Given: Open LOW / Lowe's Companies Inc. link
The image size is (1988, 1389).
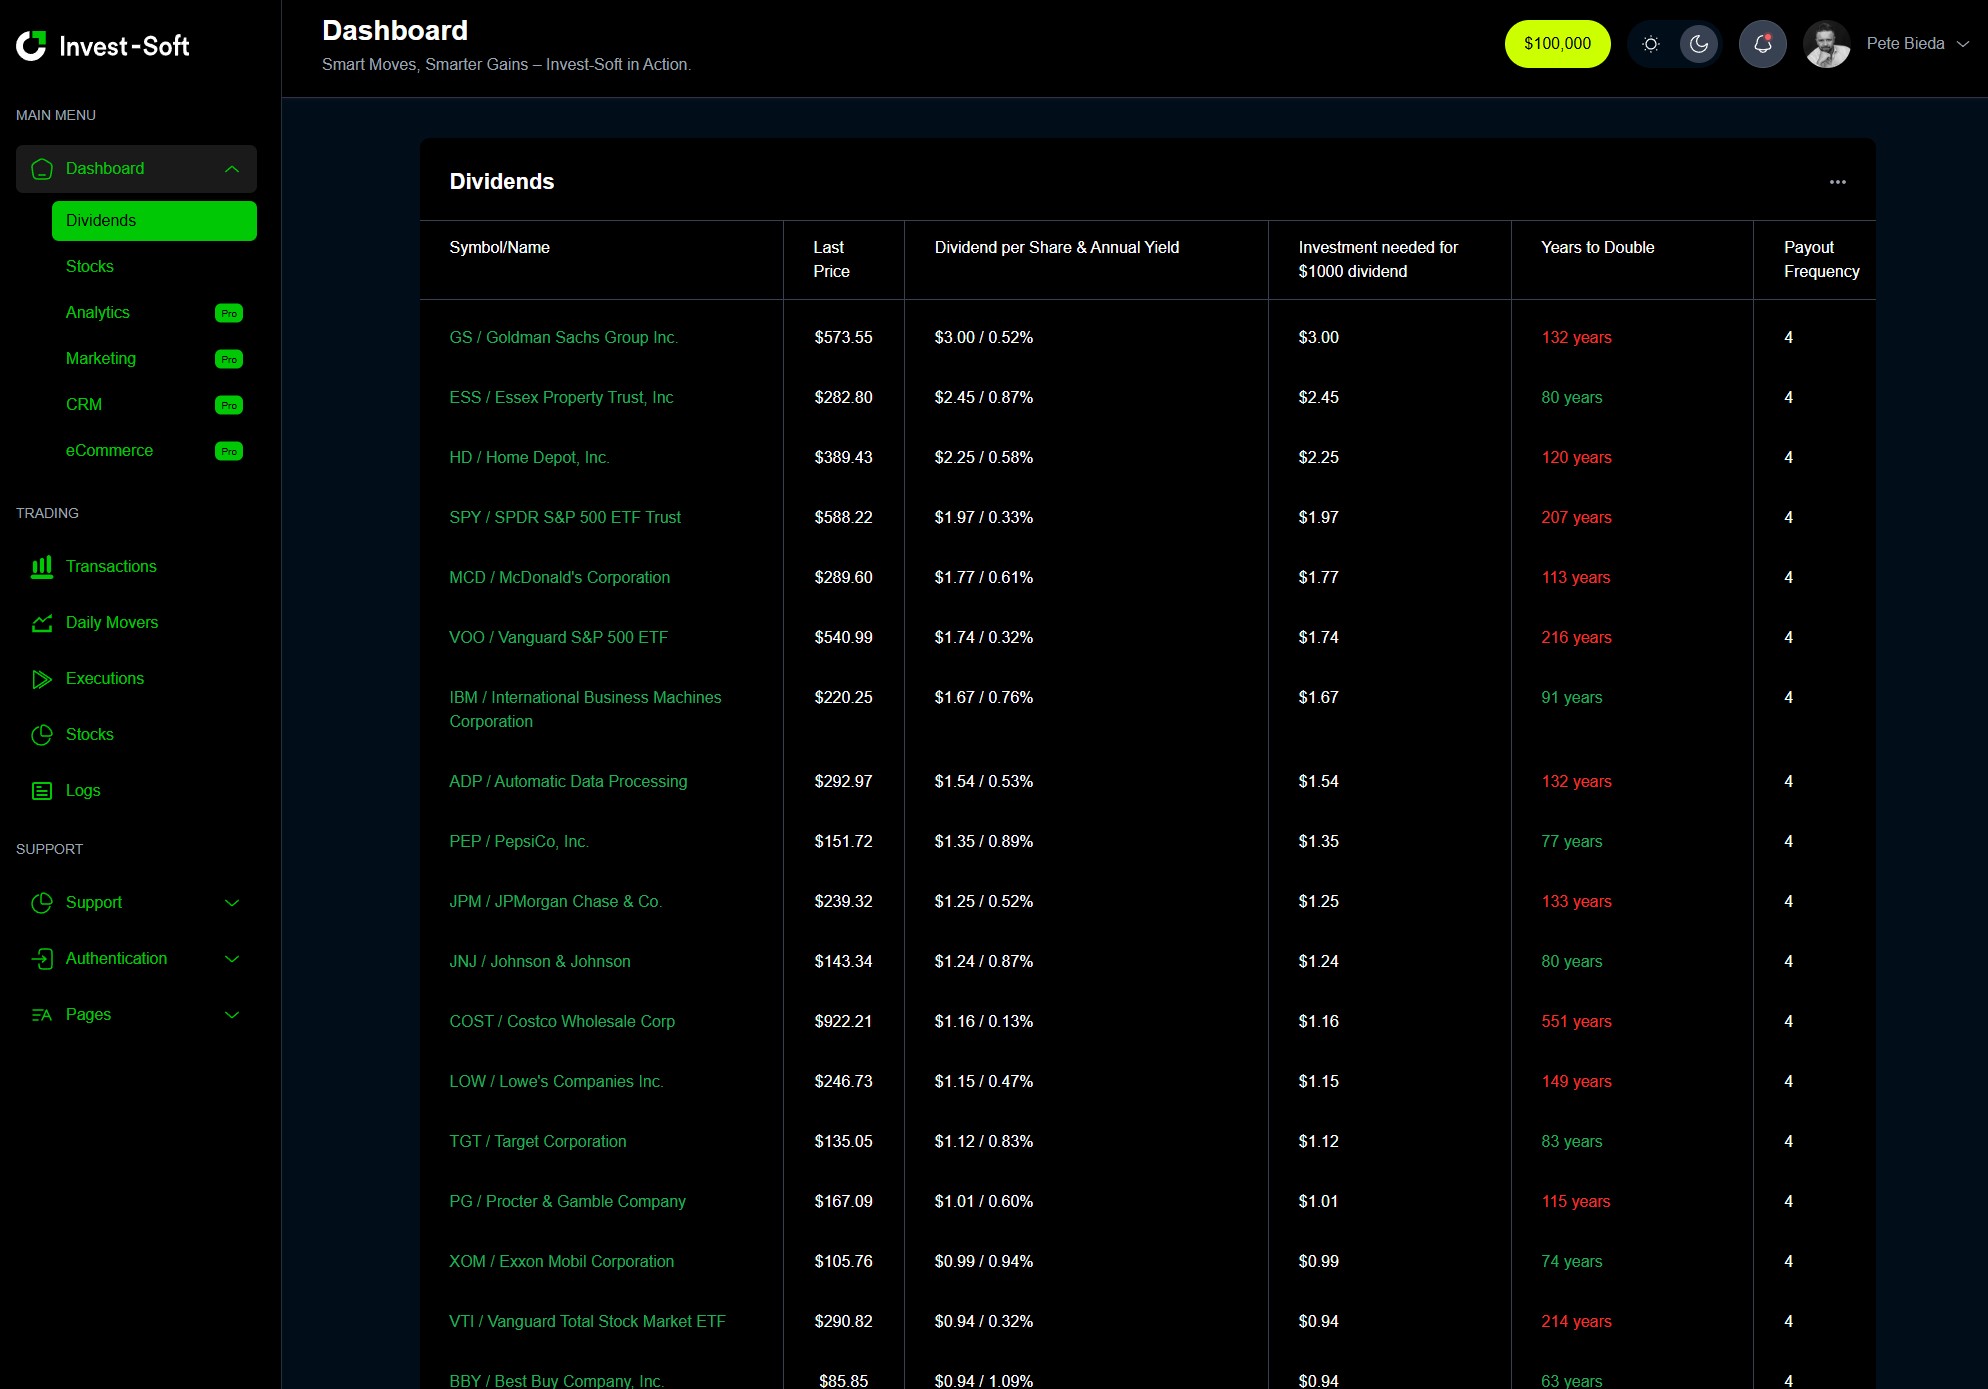Looking at the screenshot, I should click(556, 1082).
